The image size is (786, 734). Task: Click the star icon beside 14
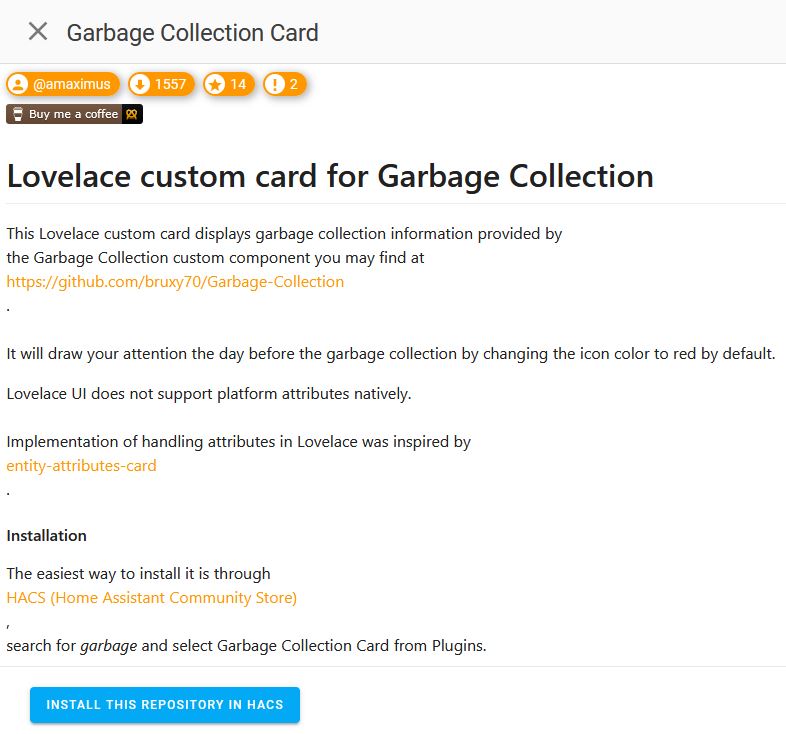coord(215,84)
